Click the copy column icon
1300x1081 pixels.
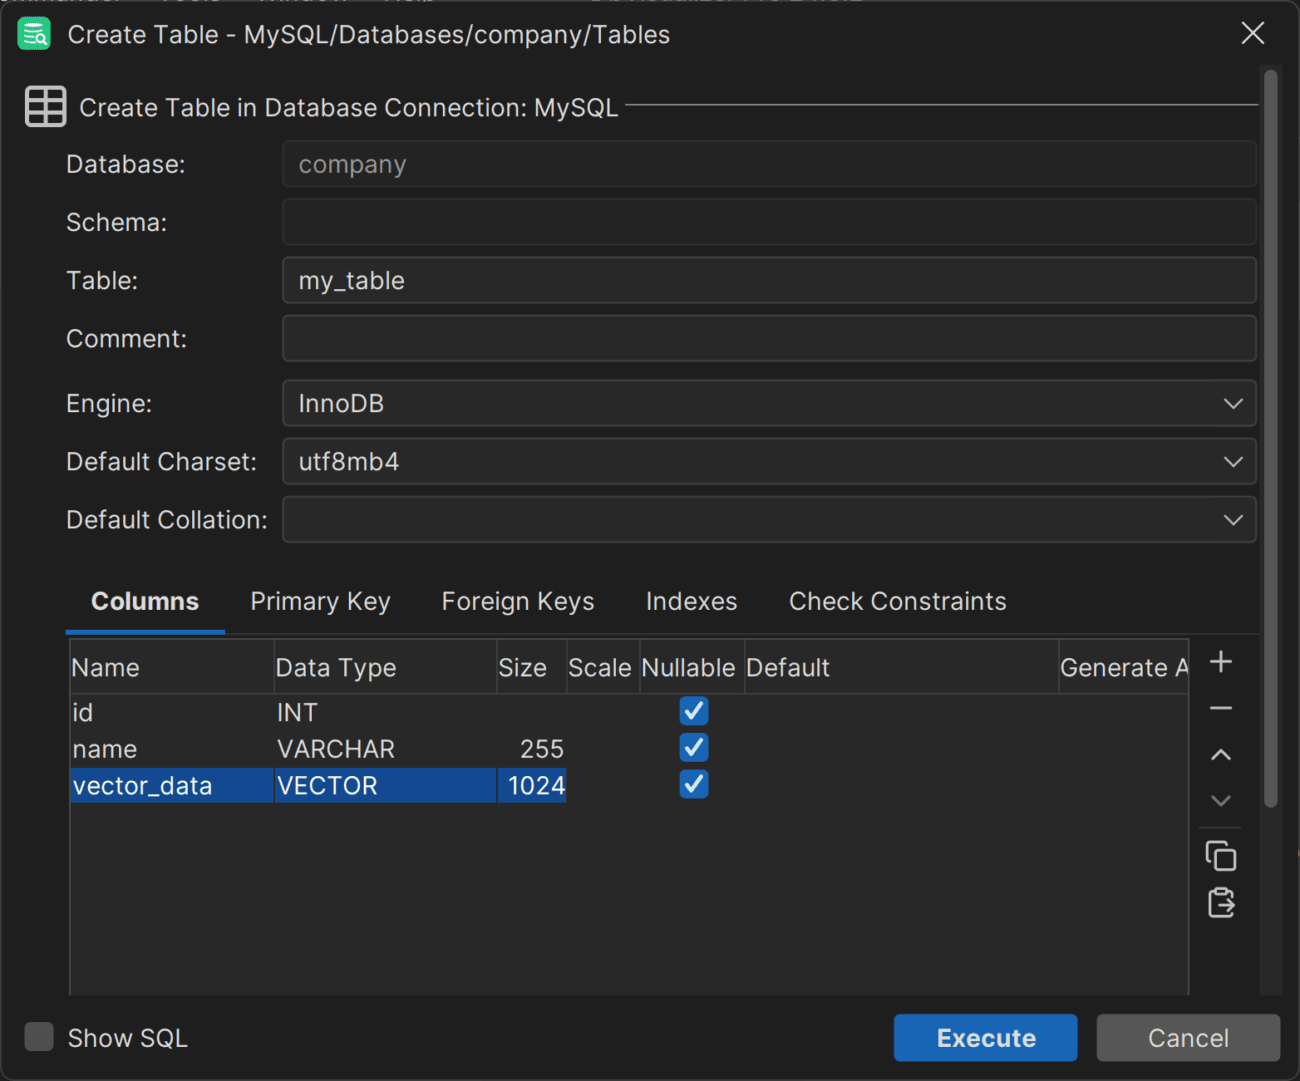click(x=1221, y=856)
